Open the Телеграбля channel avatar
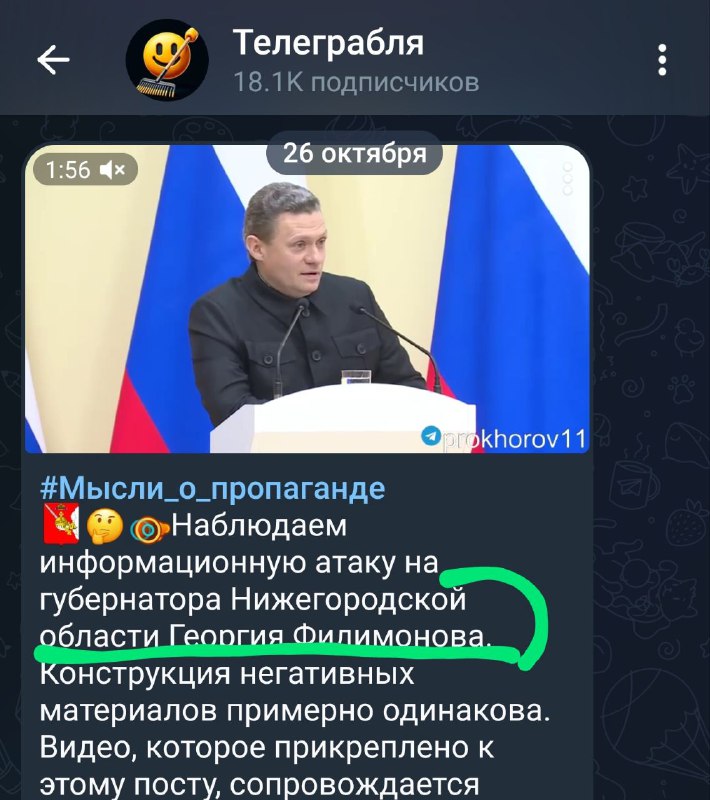 pyautogui.click(x=167, y=60)
